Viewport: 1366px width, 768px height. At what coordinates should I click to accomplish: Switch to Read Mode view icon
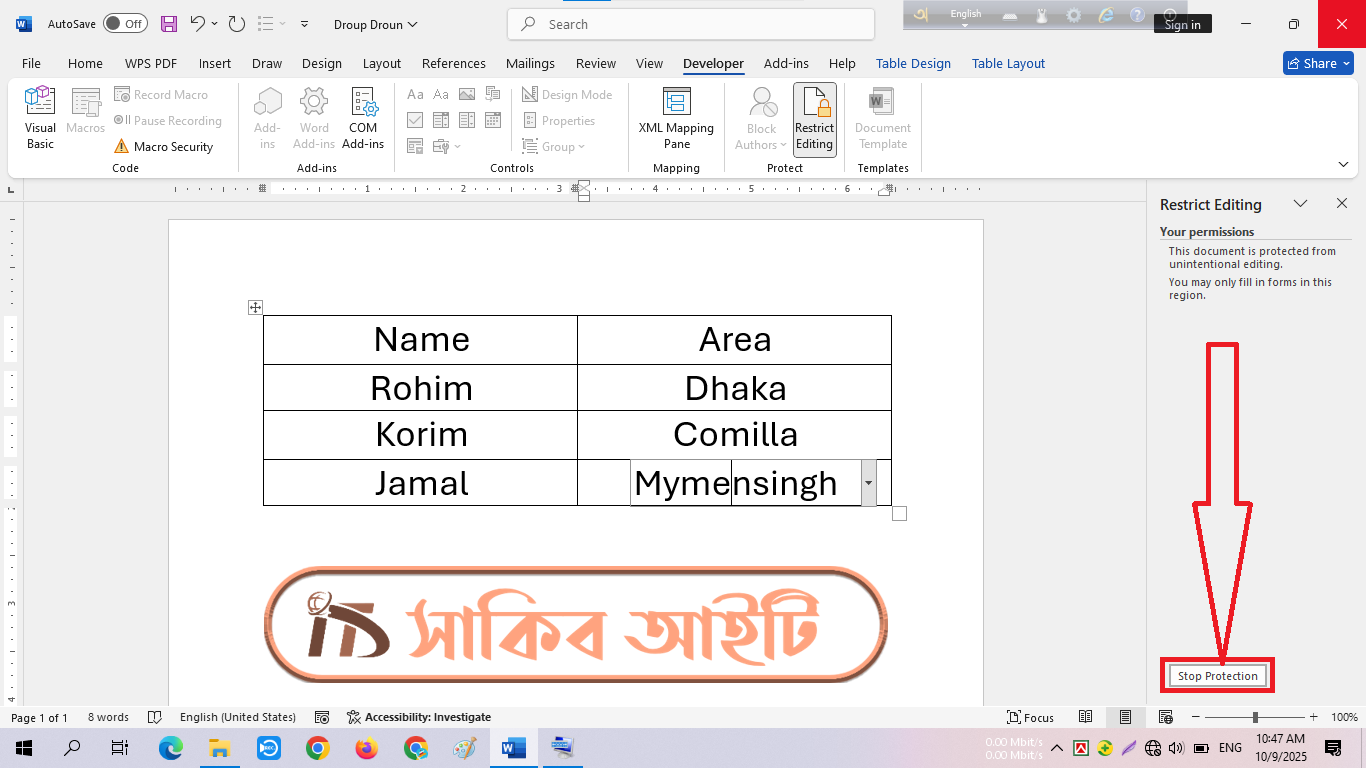coord(1085,717)
